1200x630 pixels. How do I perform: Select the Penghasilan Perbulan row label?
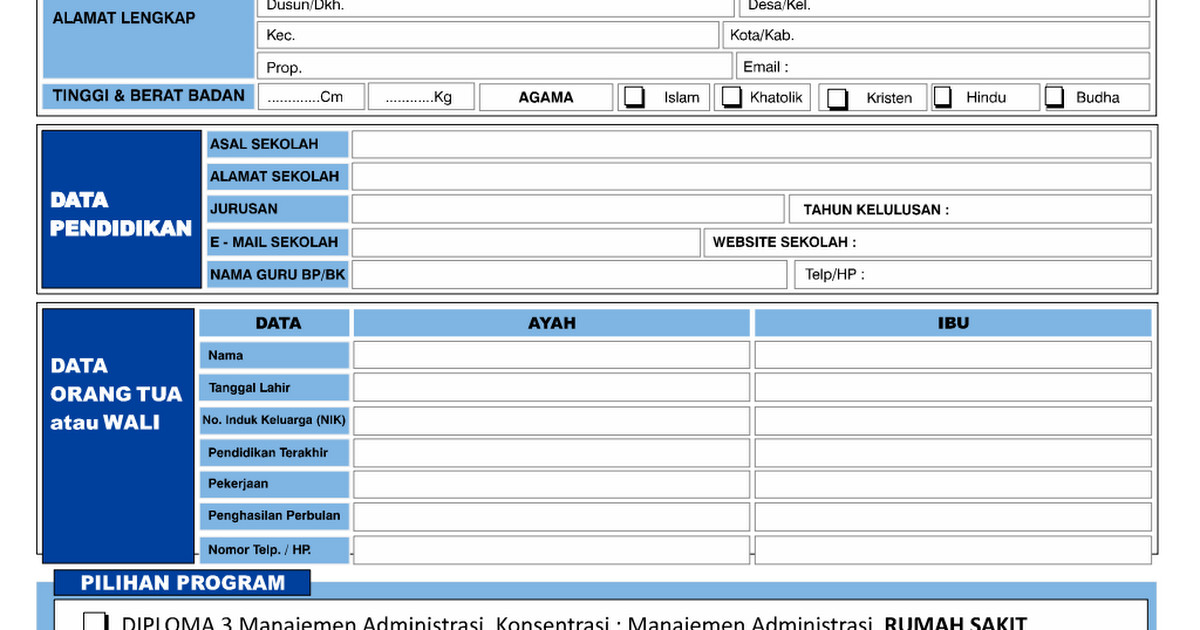pos(274,516)
